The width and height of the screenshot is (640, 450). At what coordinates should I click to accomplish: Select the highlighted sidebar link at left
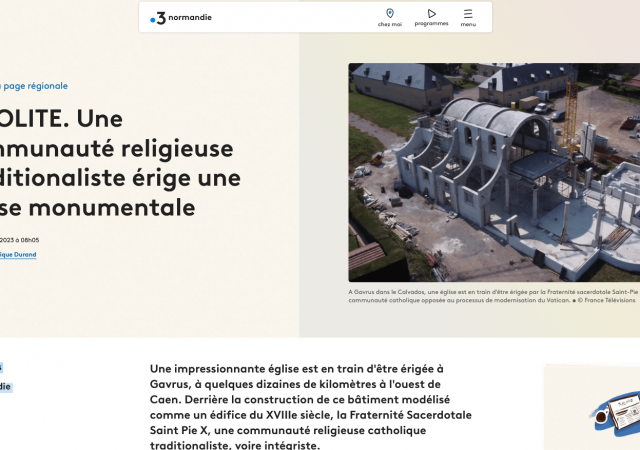pos(5,386)
